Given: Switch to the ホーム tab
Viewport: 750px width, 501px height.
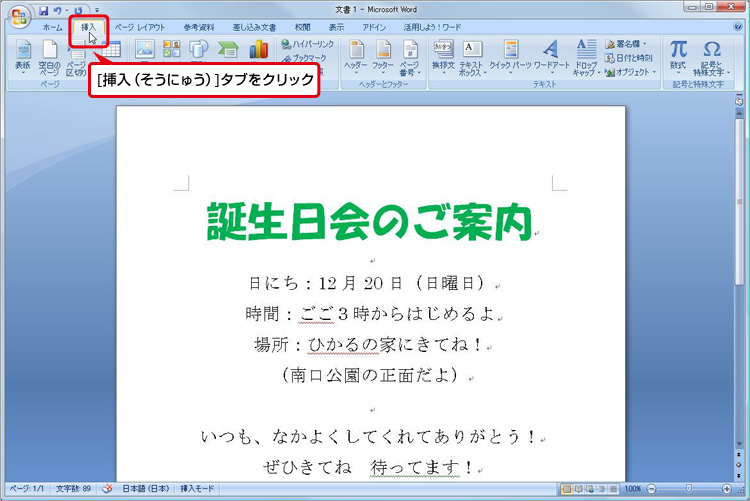Looking at the screenshot, I should click(52, 28).
